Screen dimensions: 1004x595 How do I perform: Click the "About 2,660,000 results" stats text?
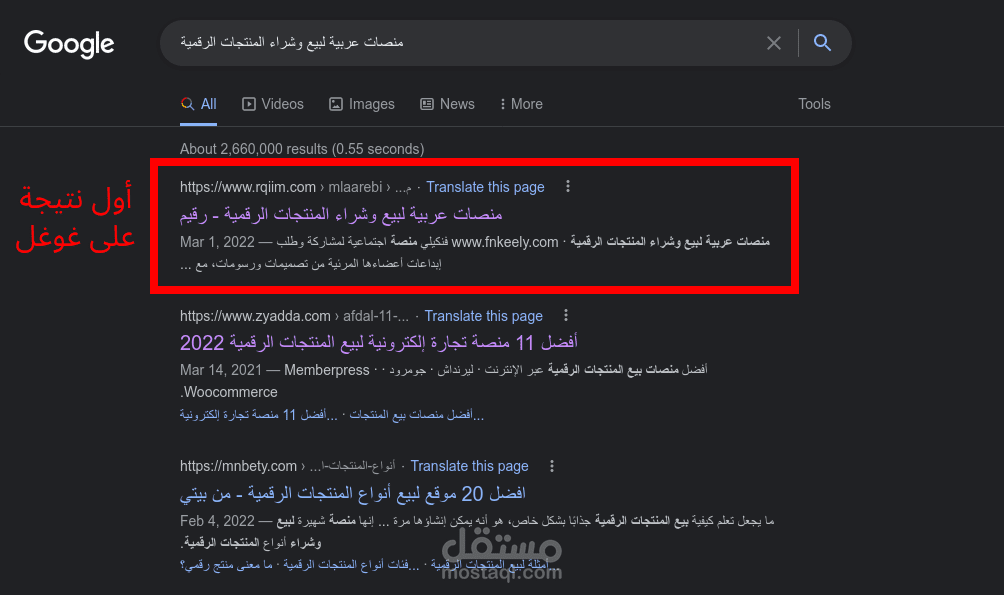pos(302,149)
